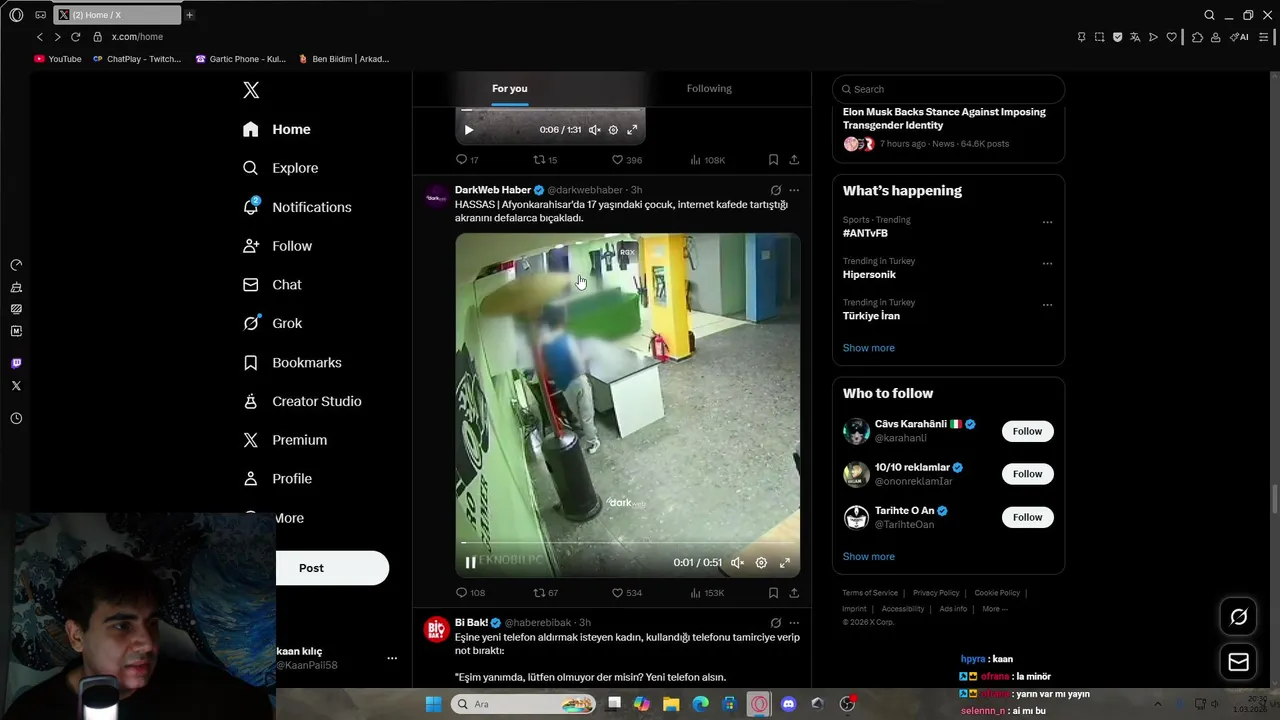This screenshot has width=1280, height=720.
Task: Unmute the top 1:31 video
Action: tap(594, 130)
